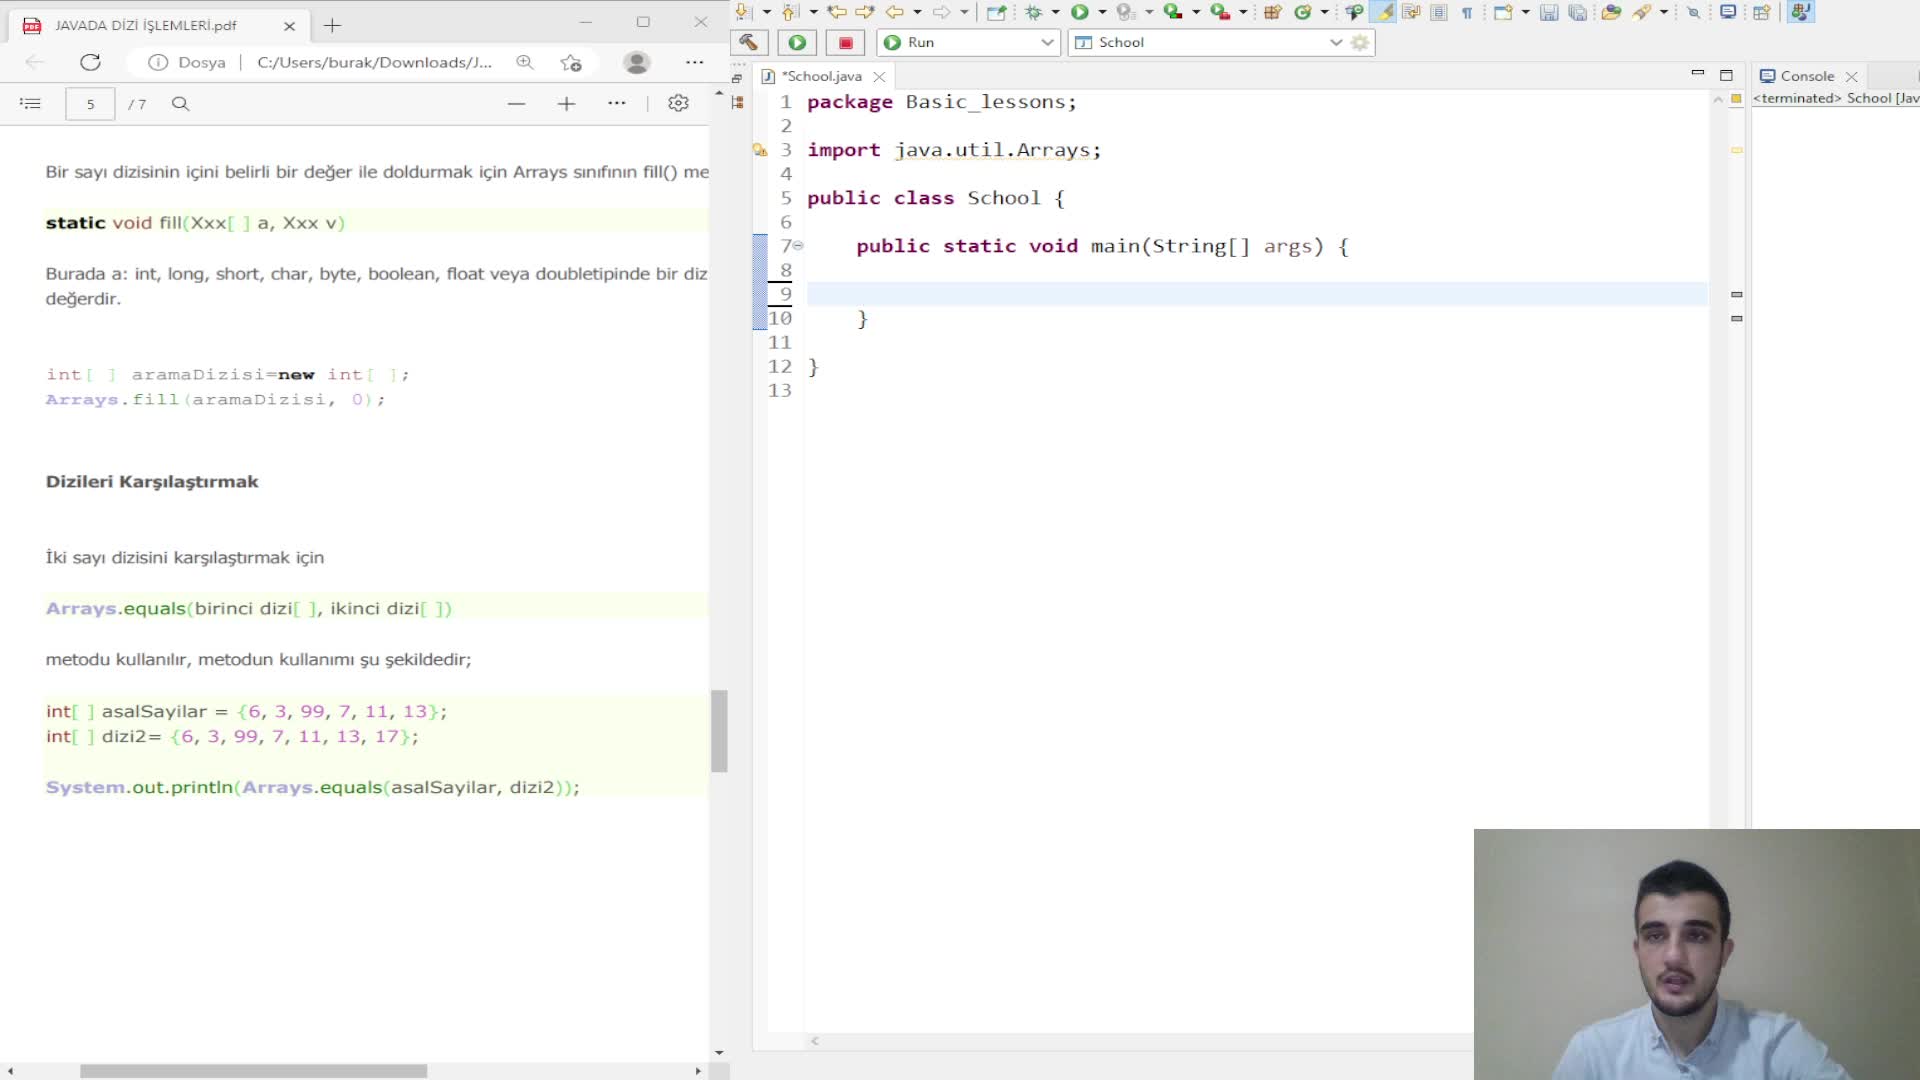Refresh the browser page
Image resolution: width=1920 pixels, height=1080 pixels.
click(x=90, y=62)
